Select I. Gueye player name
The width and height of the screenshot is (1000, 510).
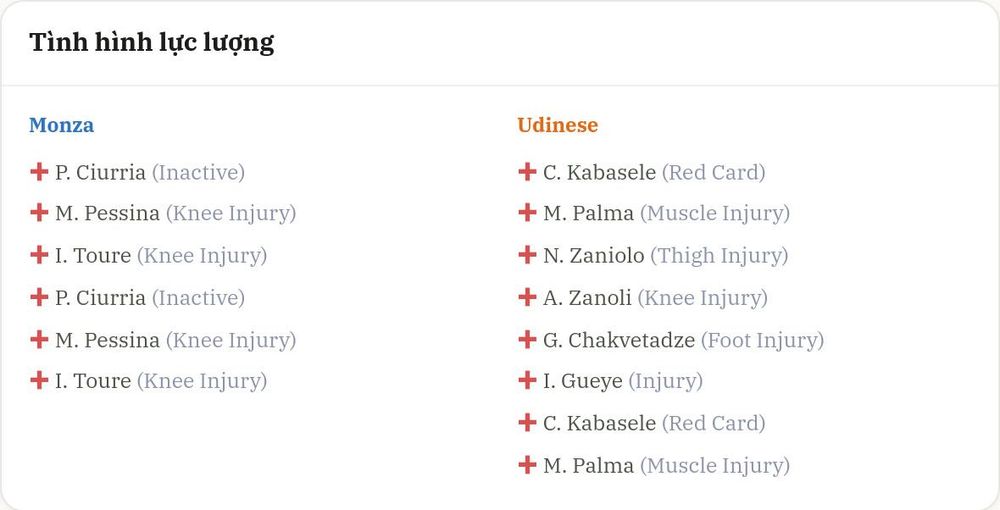[x=583, y=381]
